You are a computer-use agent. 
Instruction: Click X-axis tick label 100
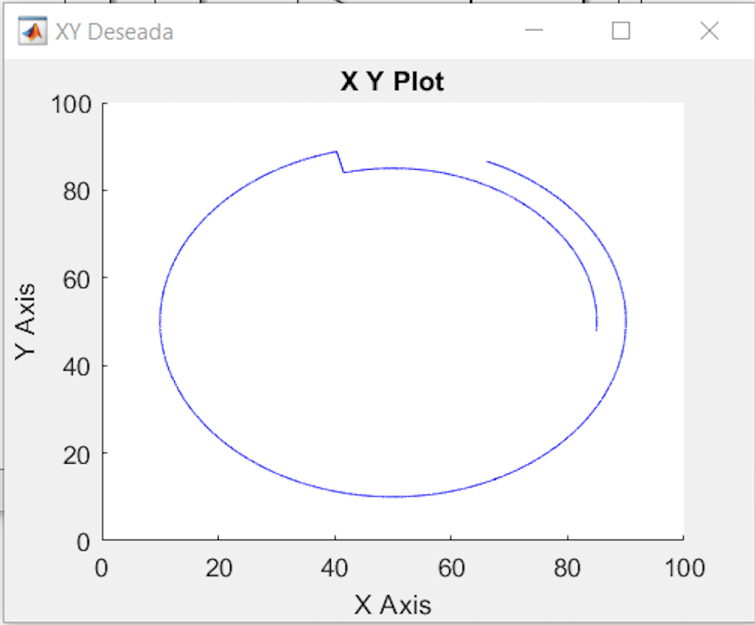(x=685, y=568)
